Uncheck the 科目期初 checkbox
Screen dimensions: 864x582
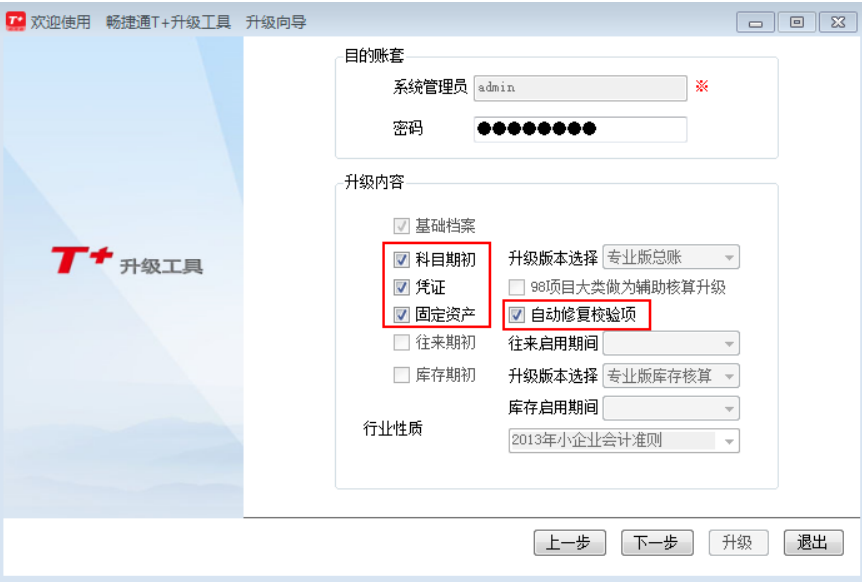pos(401,259)
